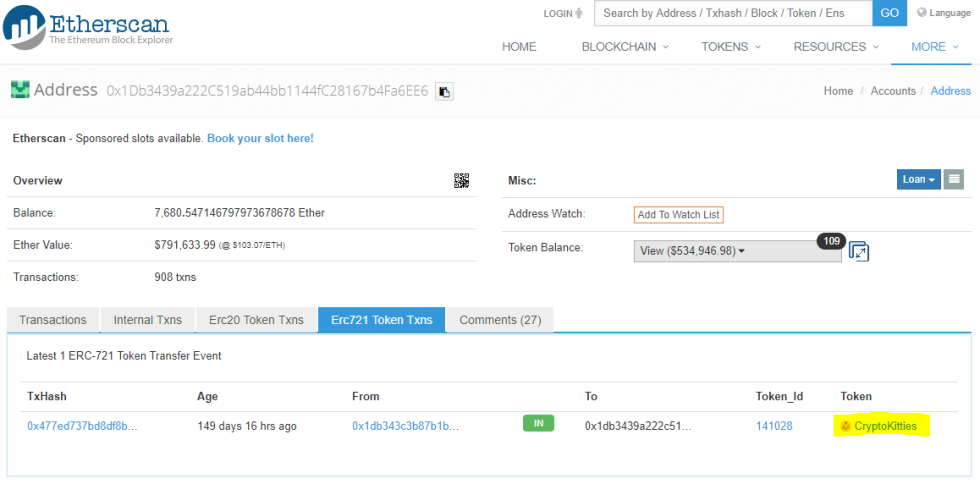
Task: Click the CryptoKitties token icon
Action: (846, 426)
